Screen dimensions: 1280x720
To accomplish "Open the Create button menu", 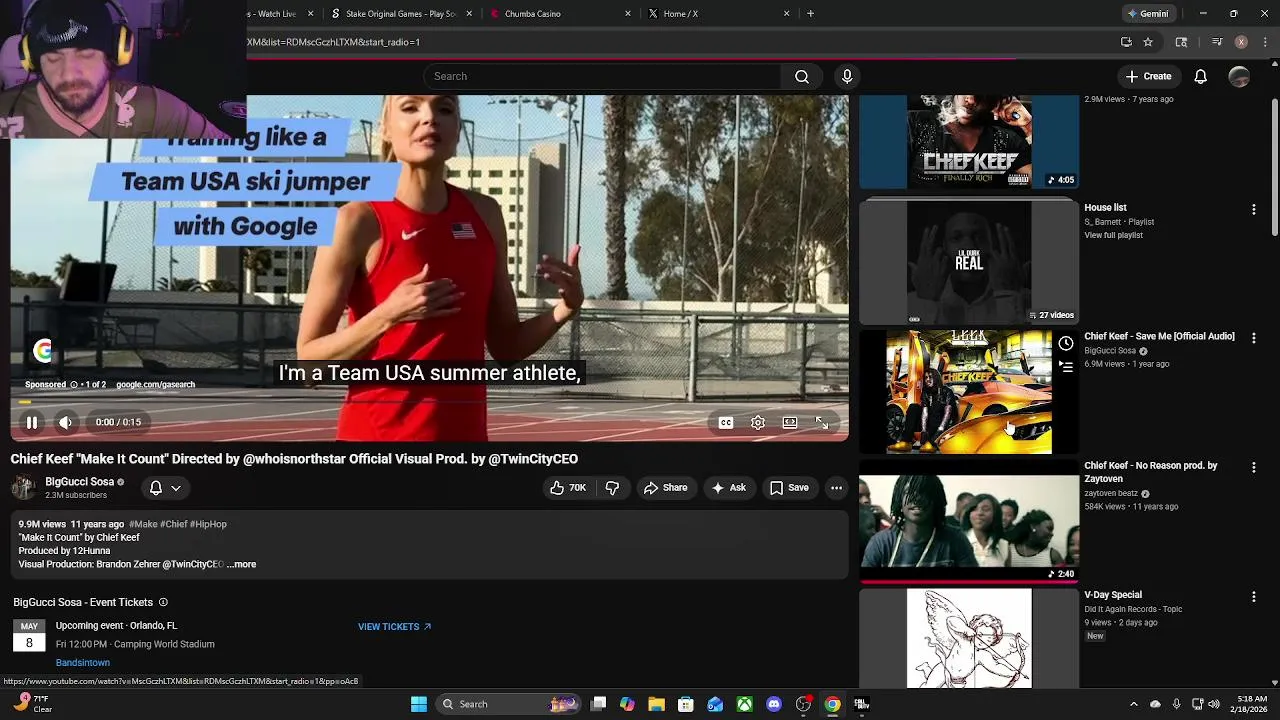I will tap(1148, 76).
